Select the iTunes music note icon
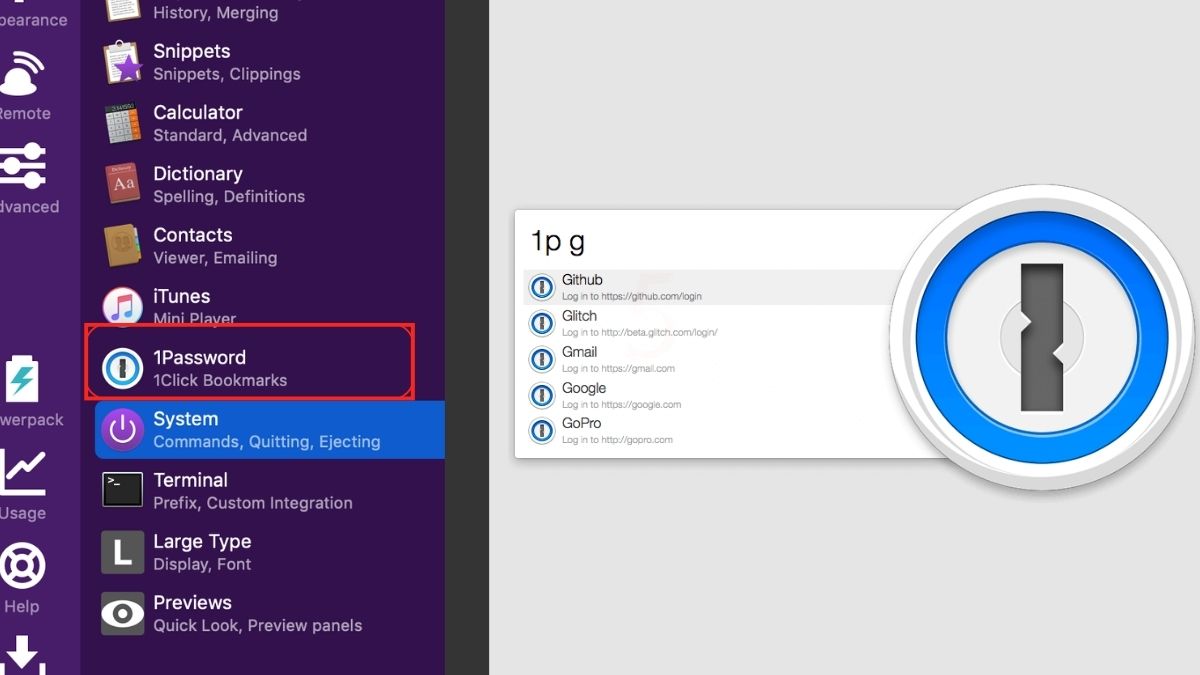This screenshot has height=675, width=1200. pyautogui.click(x=123, y=306)
